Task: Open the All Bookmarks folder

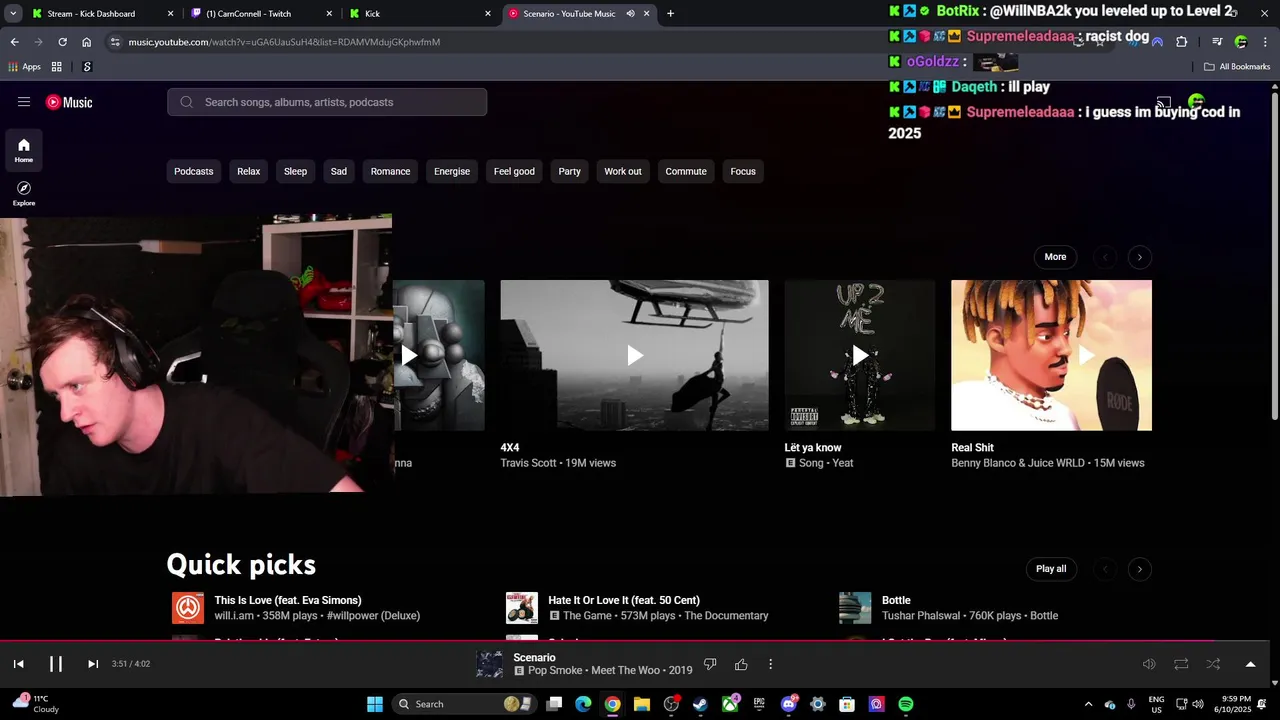Action: (x=1237, y=67)
